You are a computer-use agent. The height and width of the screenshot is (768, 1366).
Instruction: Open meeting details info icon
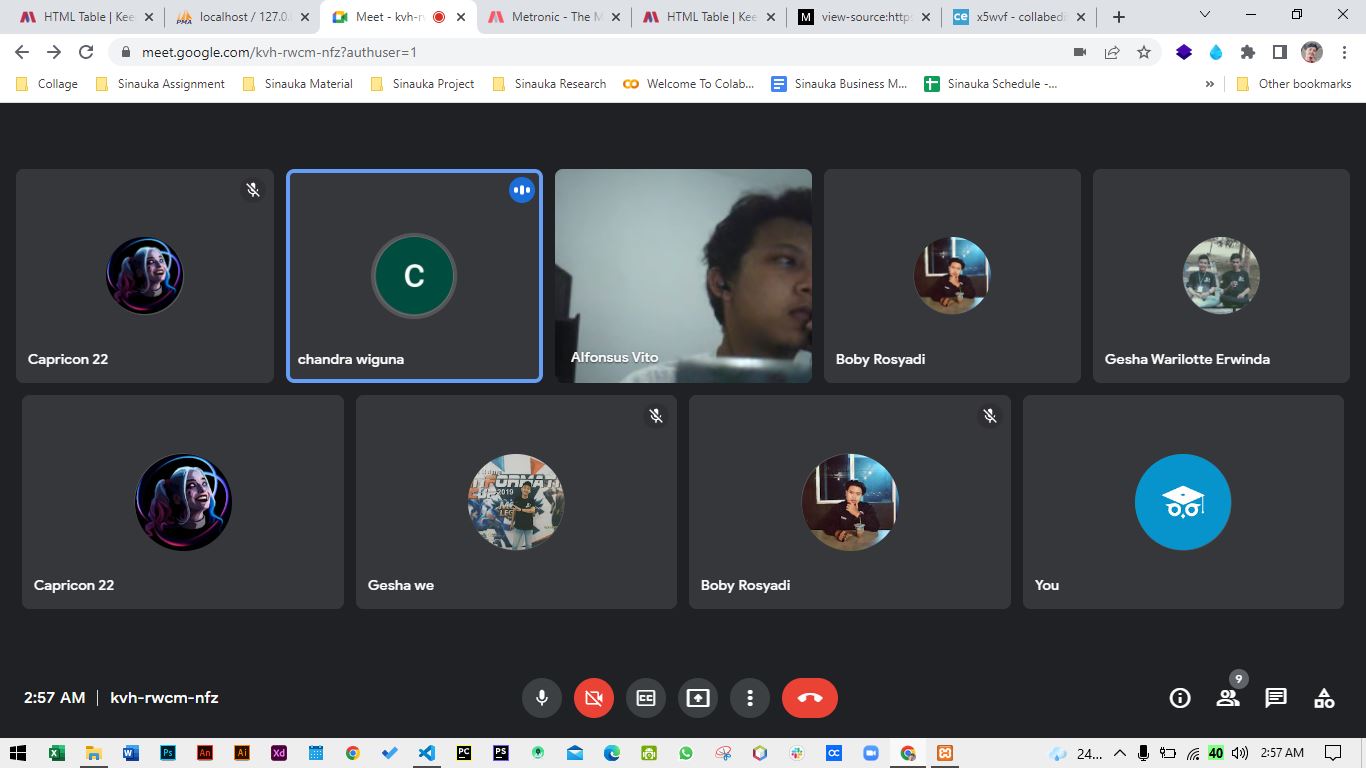coord(1180,698)
